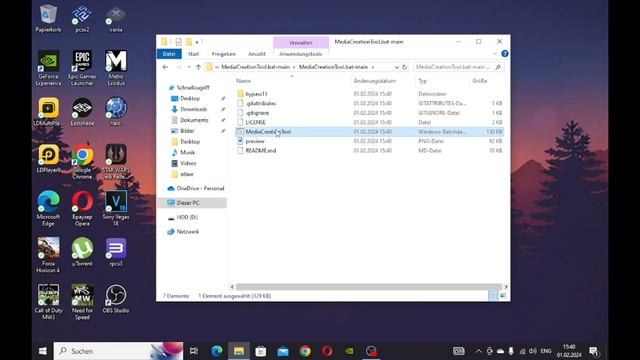Open Star Wars Jedi desktop shortcut
Image resolution: width=640 pixels, height=360 pixels.
tap(116, 162)
